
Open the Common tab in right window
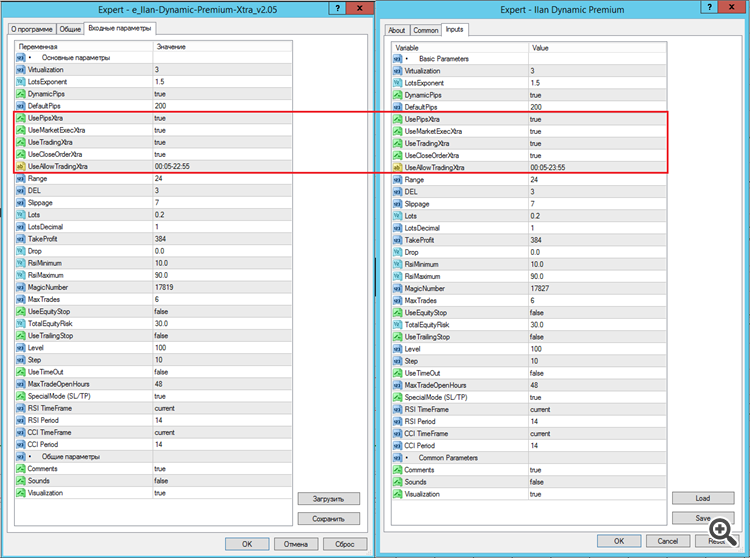point(426,30)
